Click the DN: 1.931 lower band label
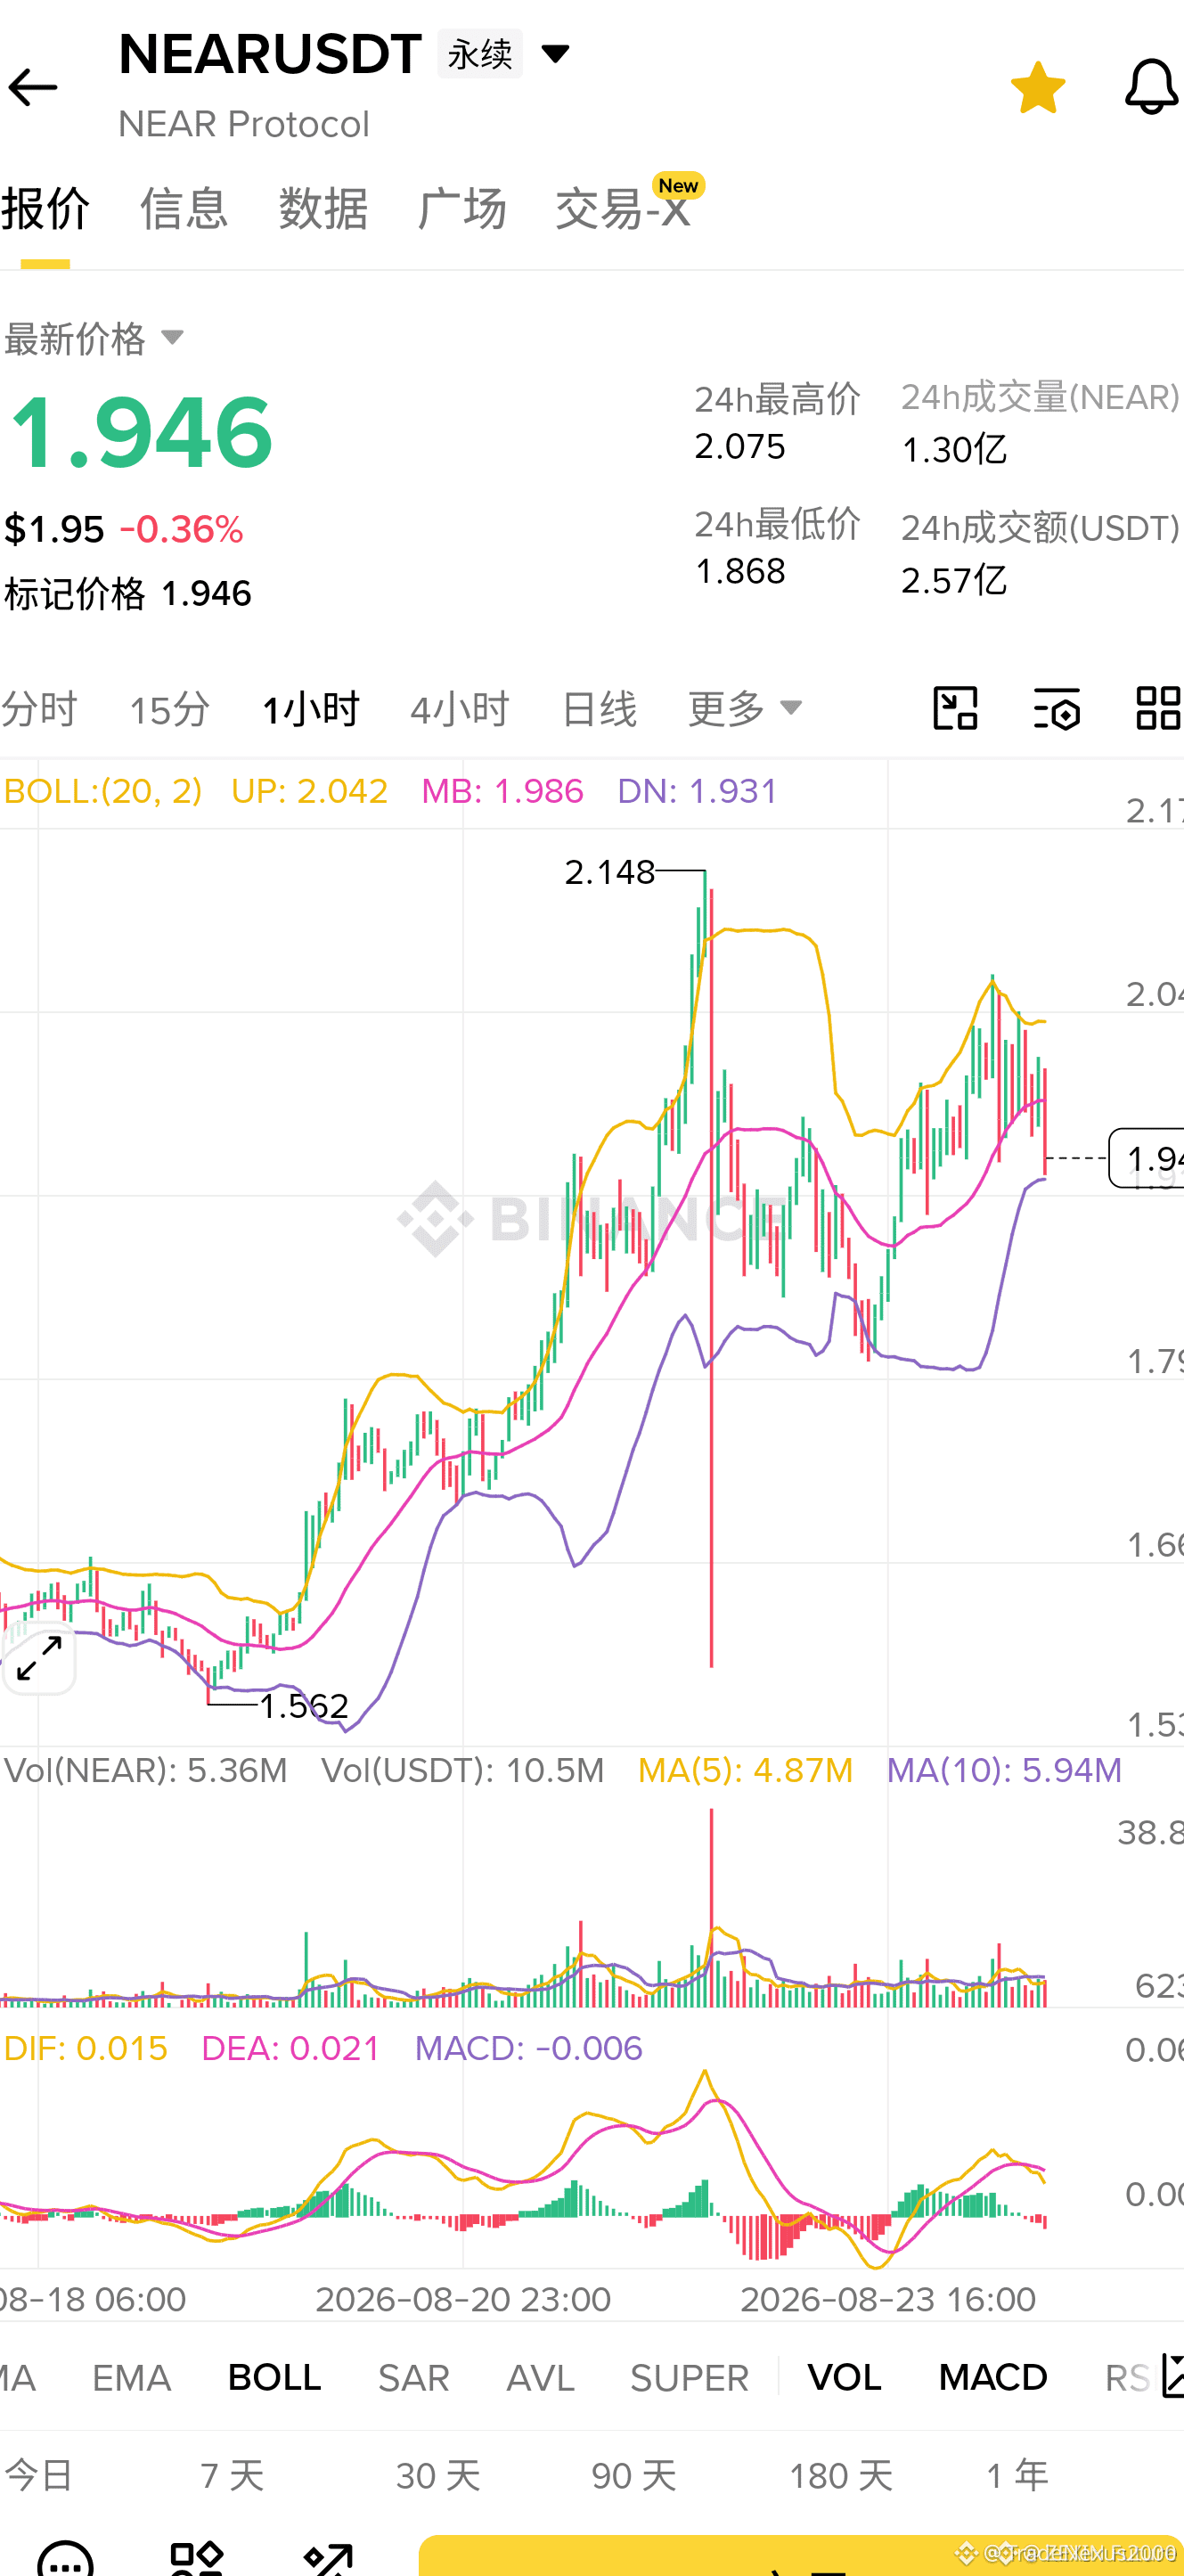The height and width of the screenshot is (2576, 1184). coord(697,791)
